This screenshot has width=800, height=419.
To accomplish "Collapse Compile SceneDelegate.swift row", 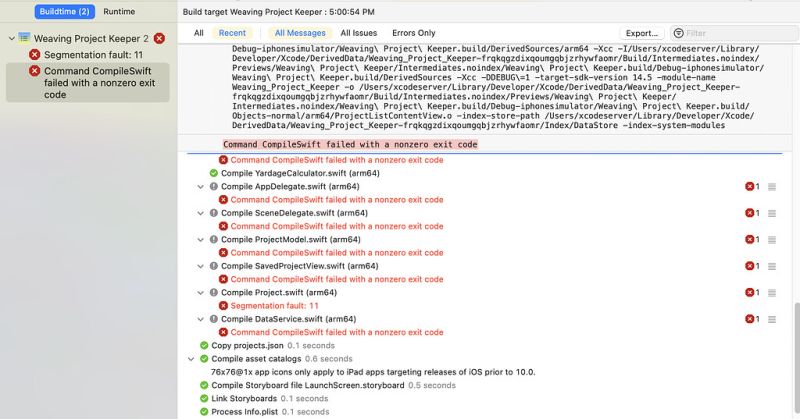I will pyautogui.click(x=201, y=213).
